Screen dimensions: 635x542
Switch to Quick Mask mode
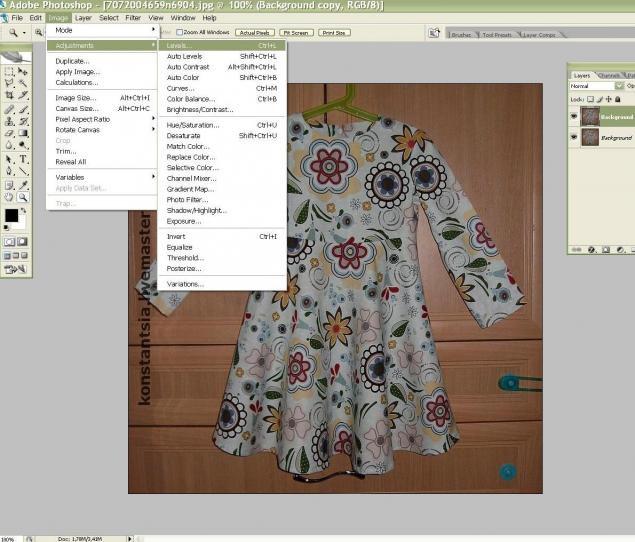click(22, 242)
